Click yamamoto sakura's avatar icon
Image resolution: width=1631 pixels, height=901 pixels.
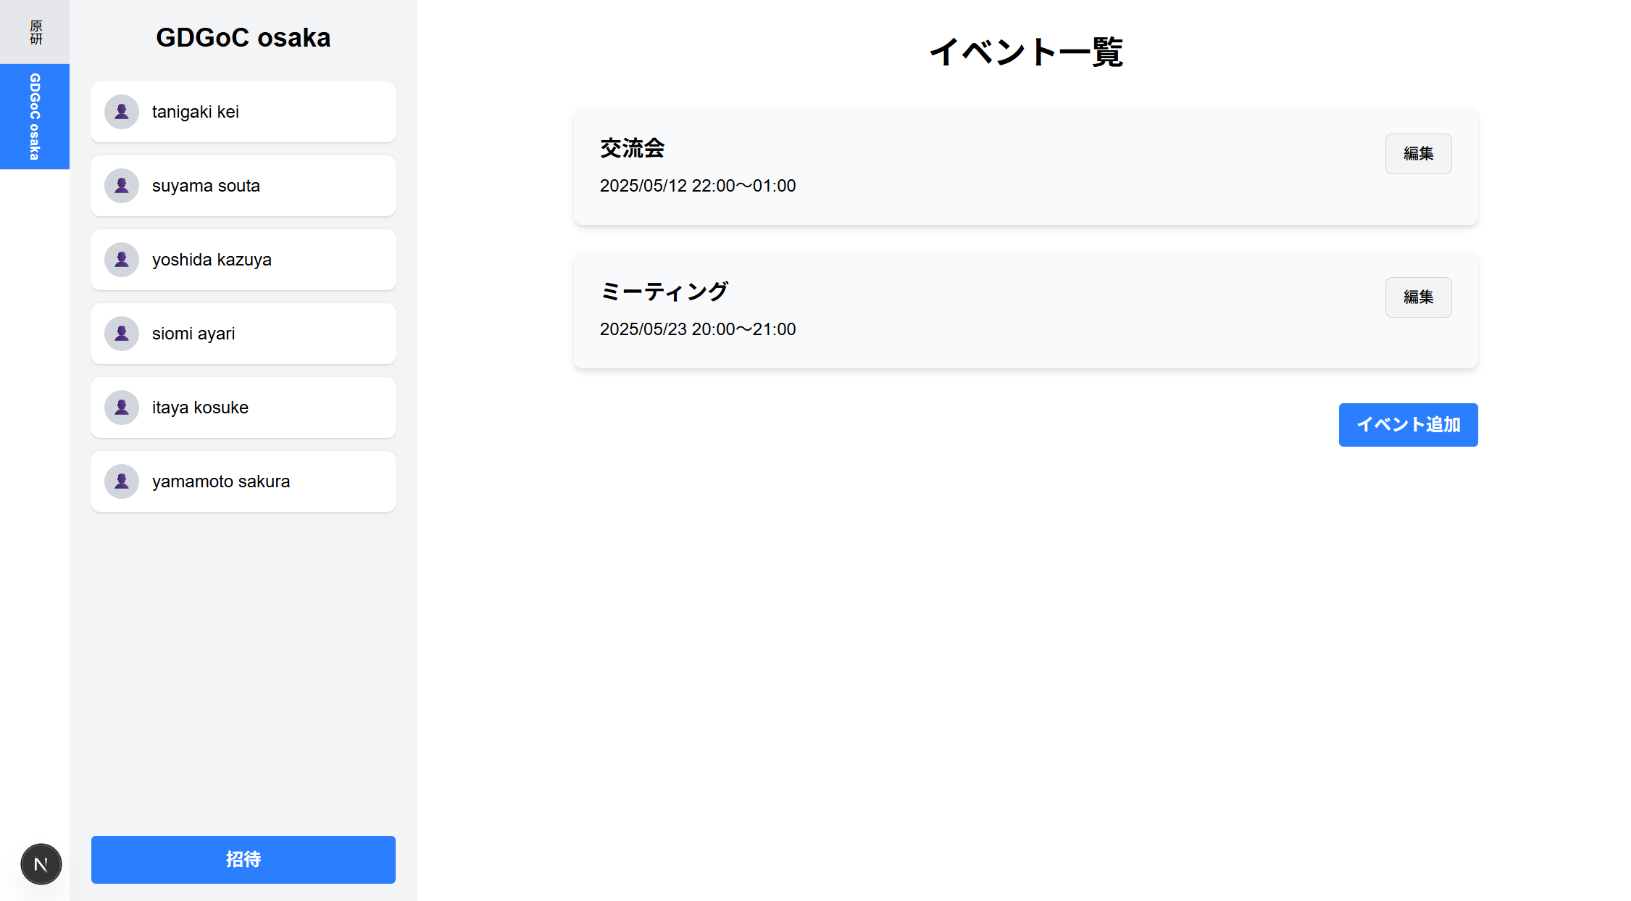(x=121, y=482)
